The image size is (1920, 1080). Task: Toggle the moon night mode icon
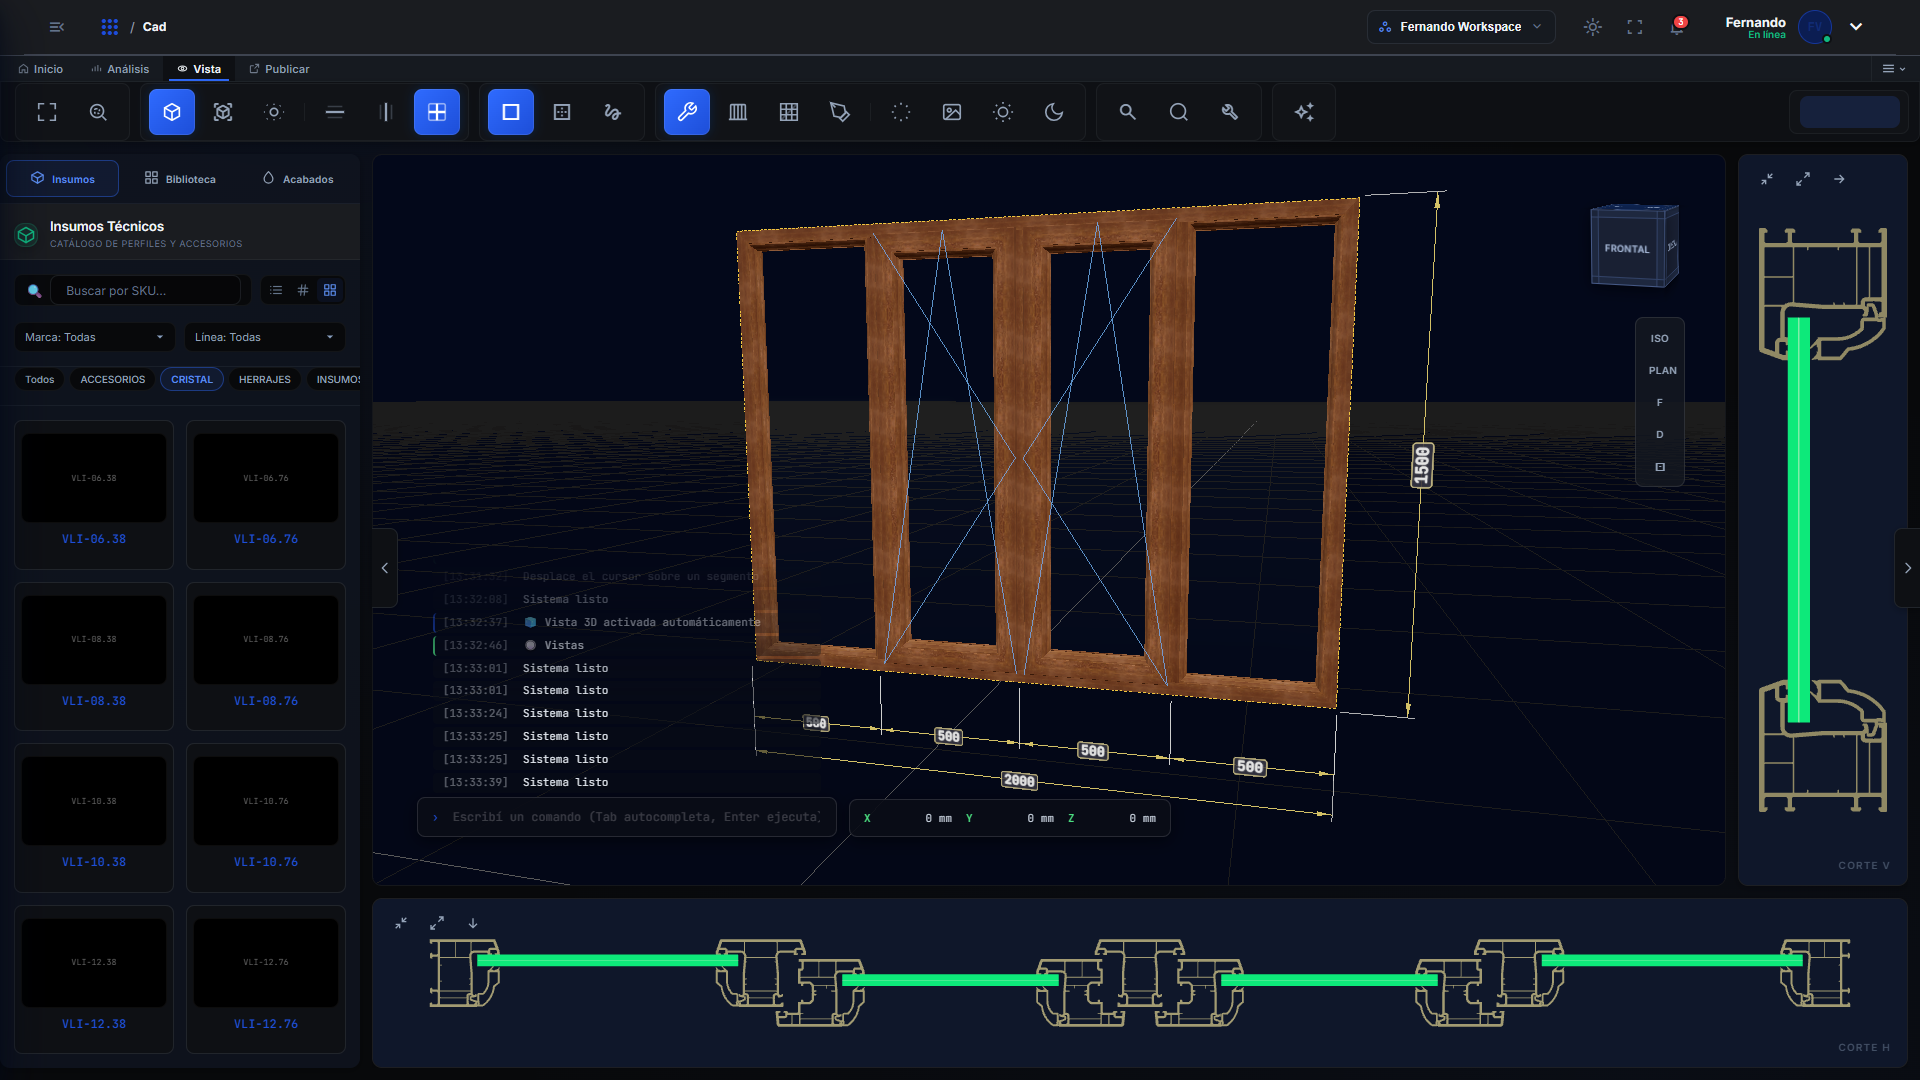[x=1054, y=112]
